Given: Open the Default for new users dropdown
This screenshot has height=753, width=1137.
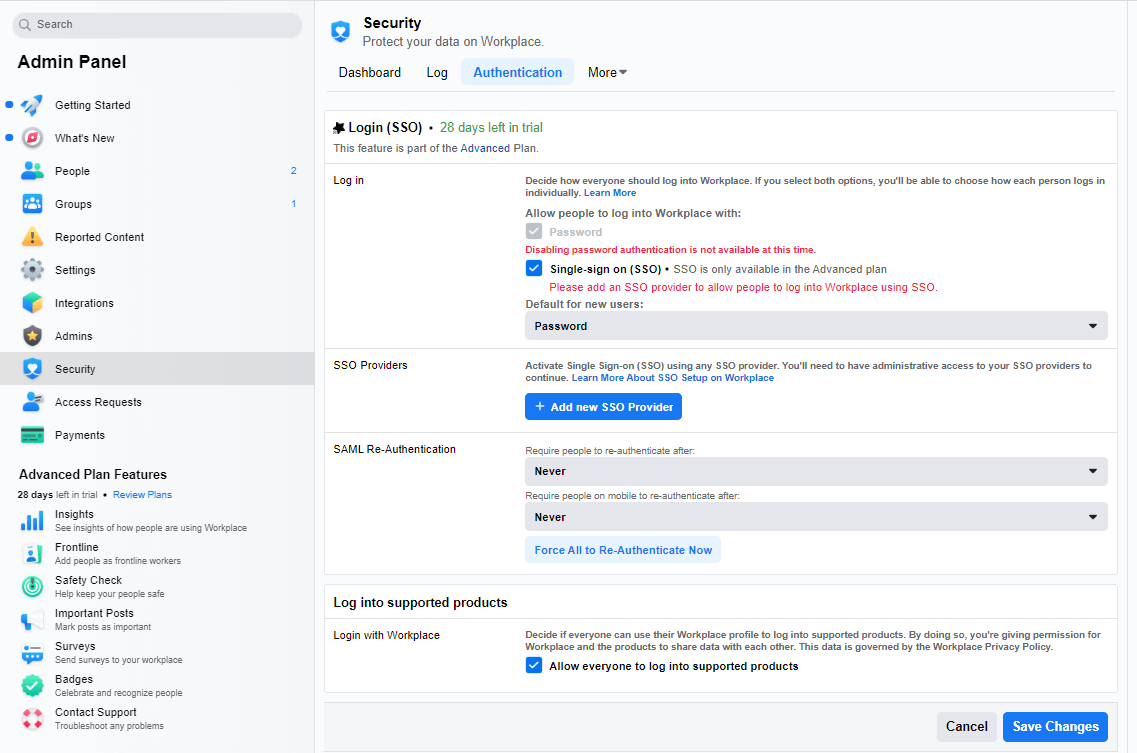Looking at the screenshot, I should (x=816, y=326).
